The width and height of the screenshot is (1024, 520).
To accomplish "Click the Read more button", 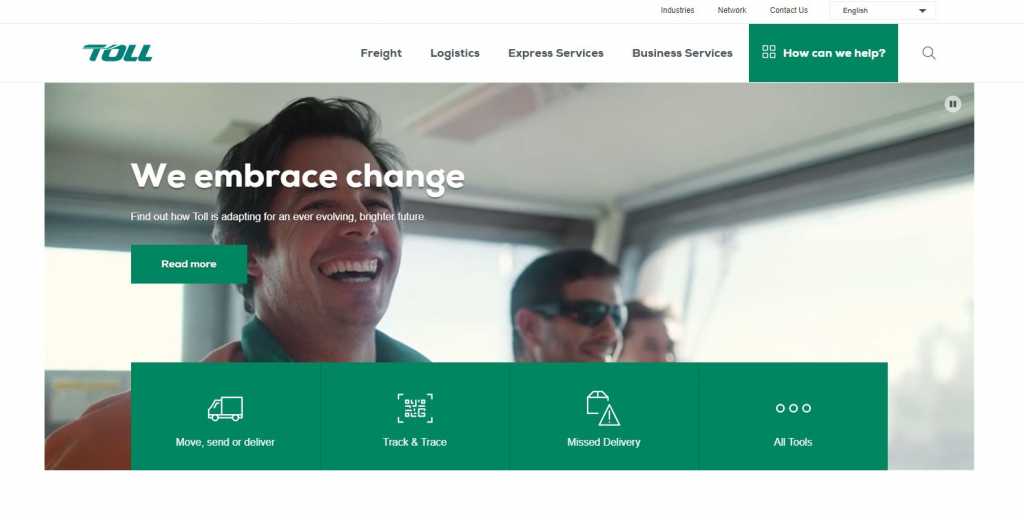I will click(189, 264).
